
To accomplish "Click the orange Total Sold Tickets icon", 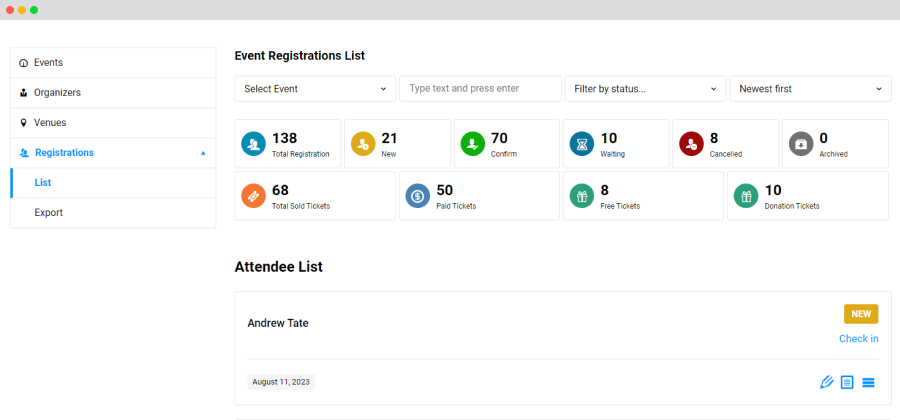I will pos(253,196).
